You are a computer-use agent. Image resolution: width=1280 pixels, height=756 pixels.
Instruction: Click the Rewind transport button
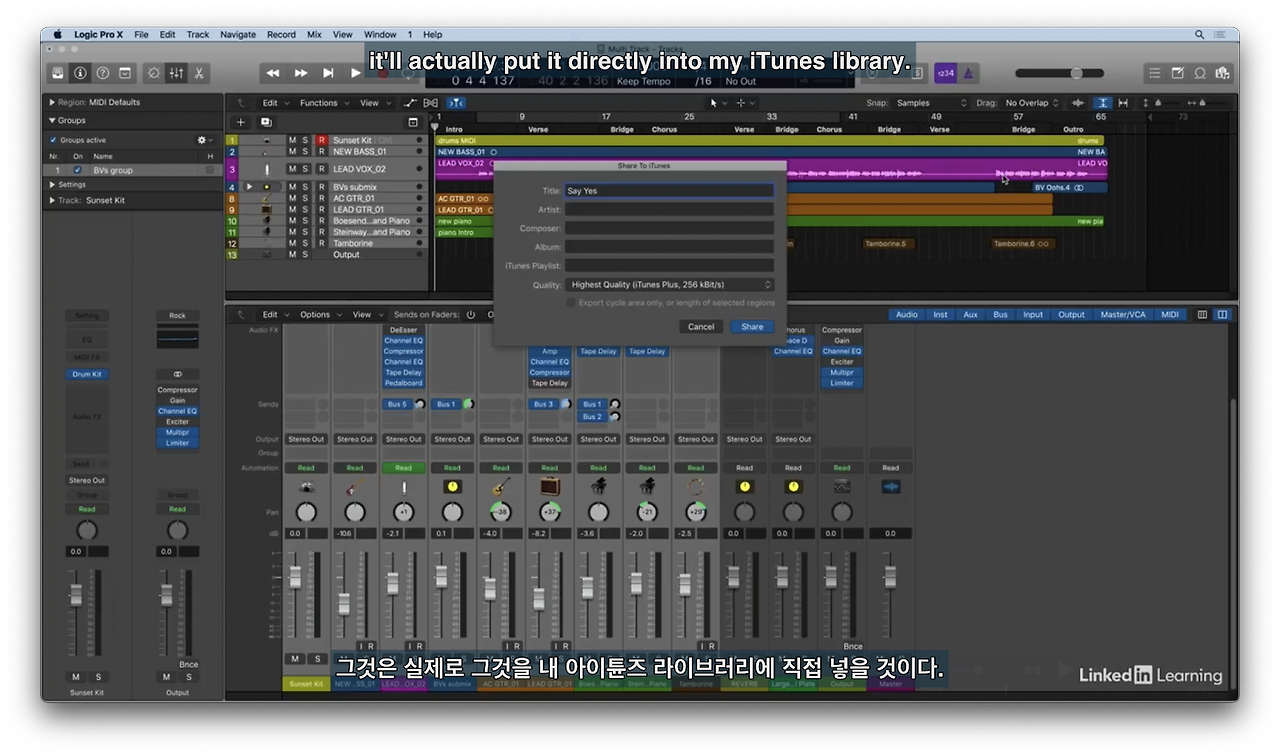pyautogui.click(x=273, y=73)
